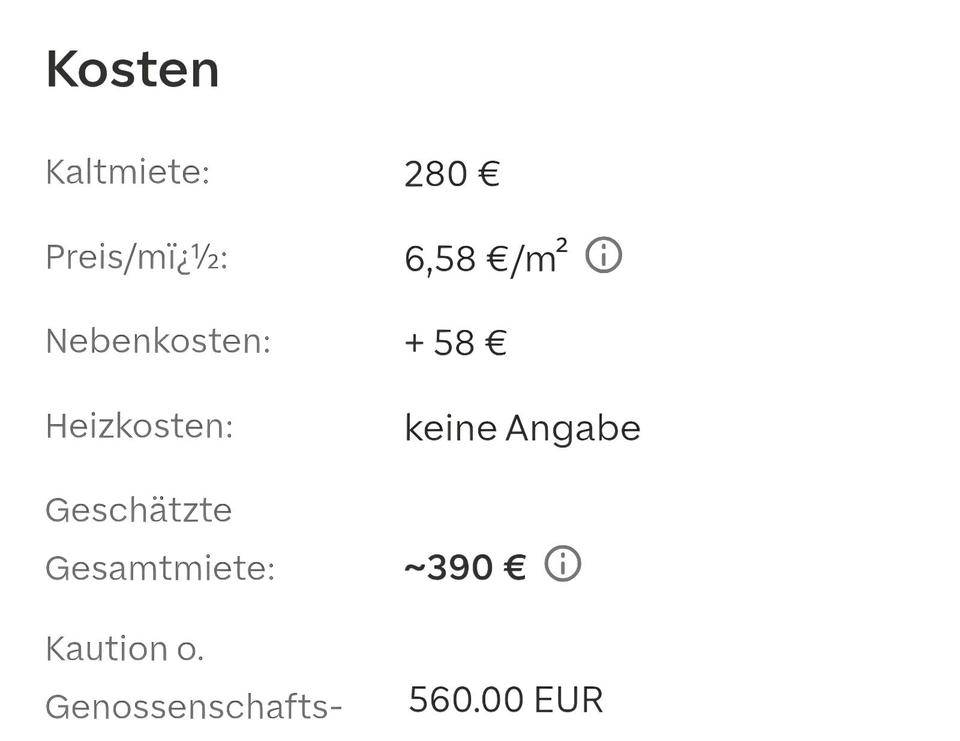Click the Kosten heading
This screenshot has width=960, height=741.
(132, 69)
